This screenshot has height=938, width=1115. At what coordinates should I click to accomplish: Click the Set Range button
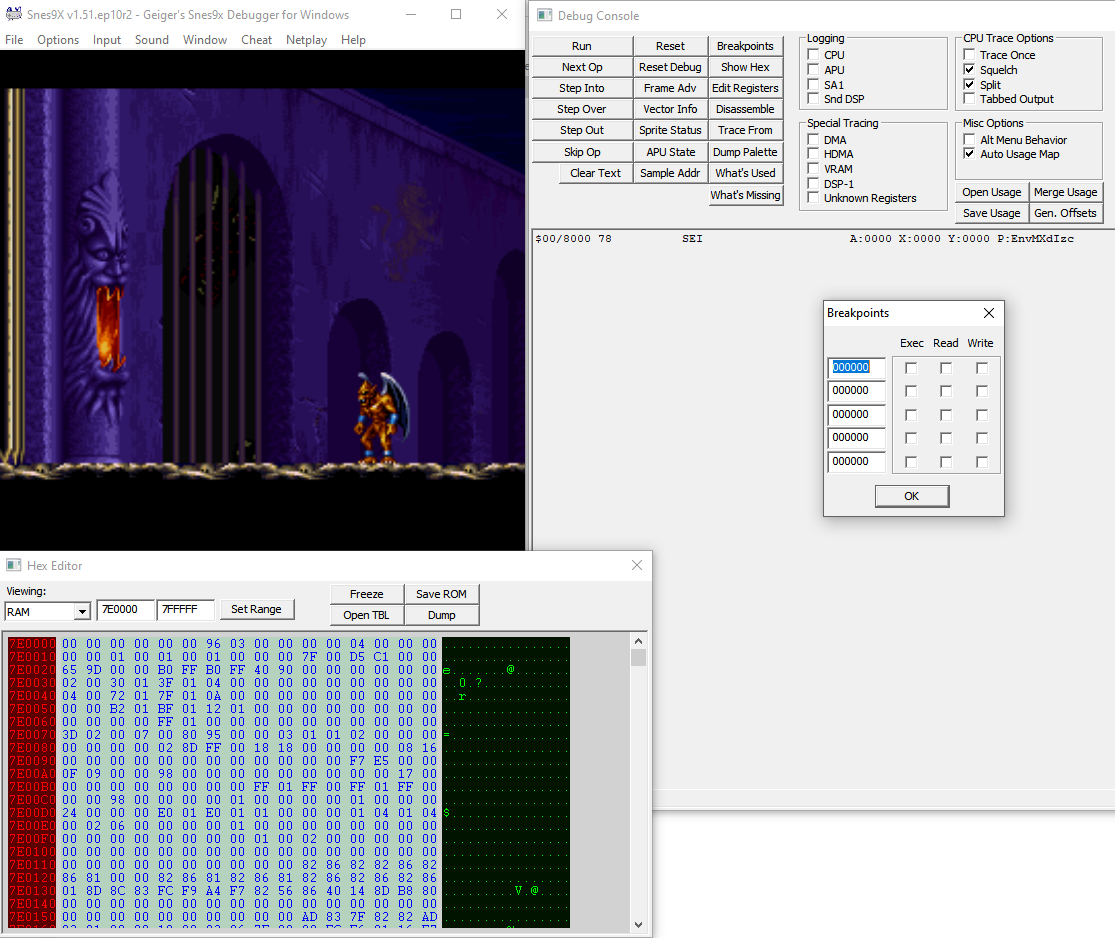[256, 609]
